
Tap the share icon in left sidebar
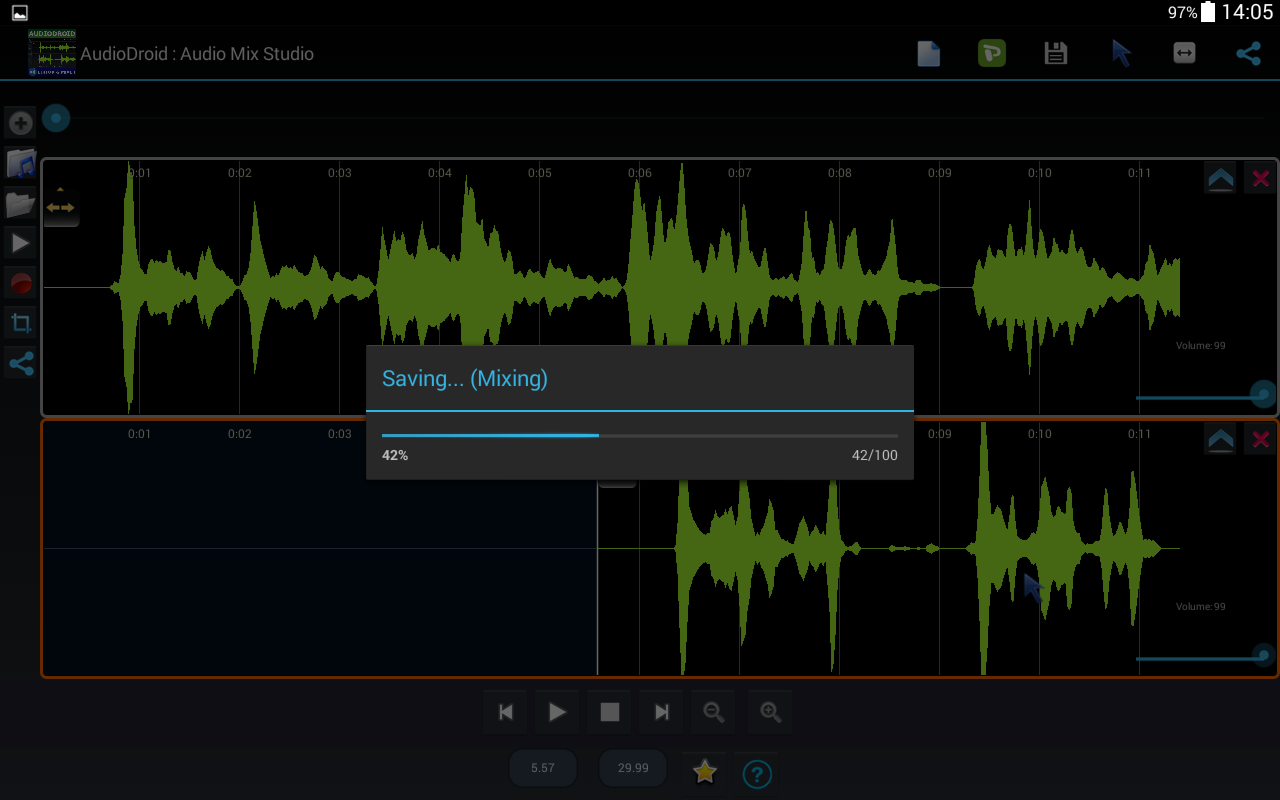click(20, 363)
